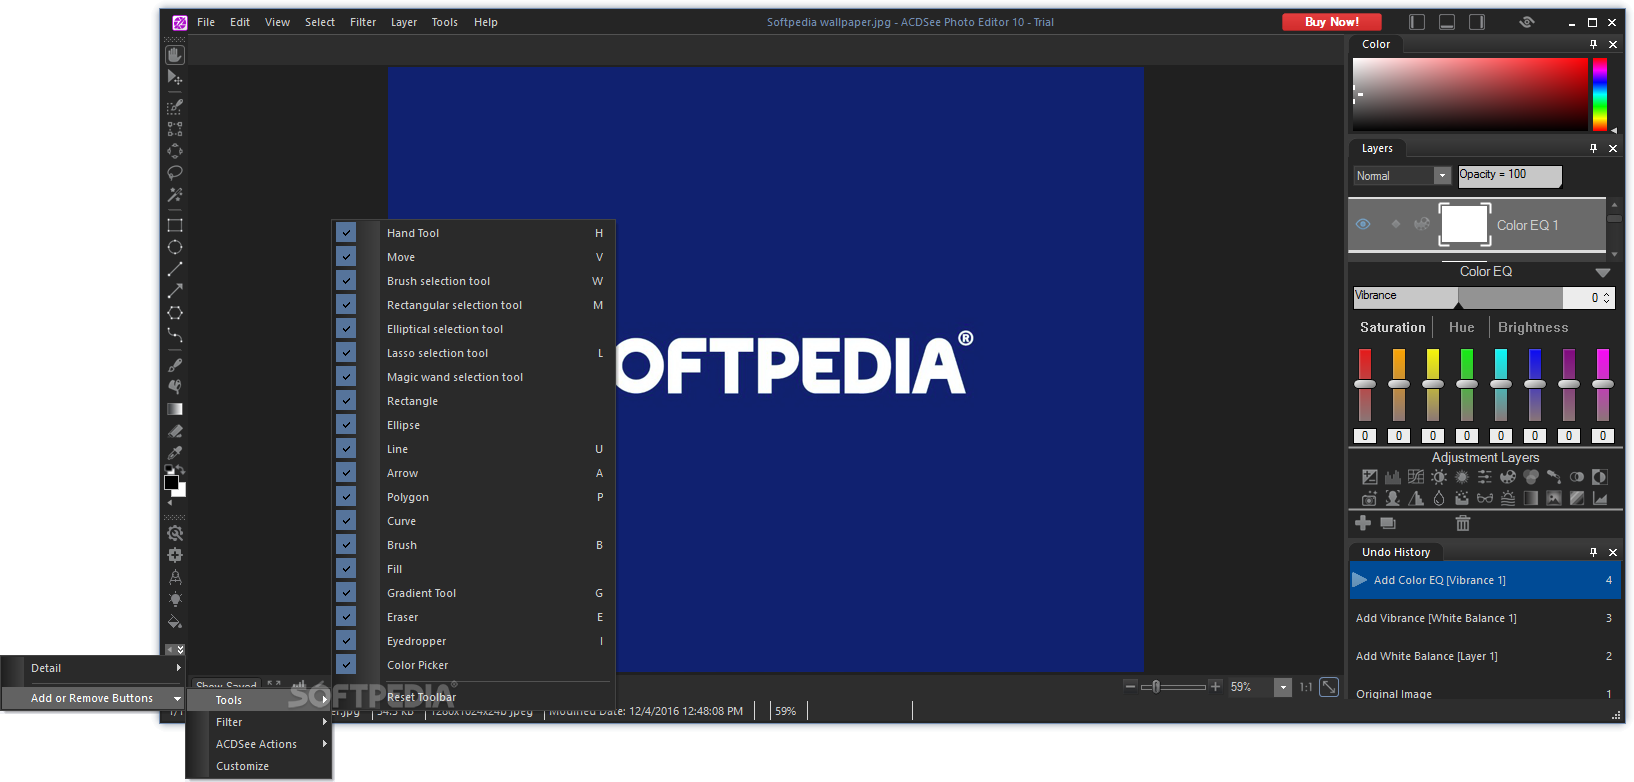Image resolution: width=1634 pixels, height=782 pixels.
Task: Click the red saturation slider handle
Action: pyautogui.click(x=1365, y=384)
